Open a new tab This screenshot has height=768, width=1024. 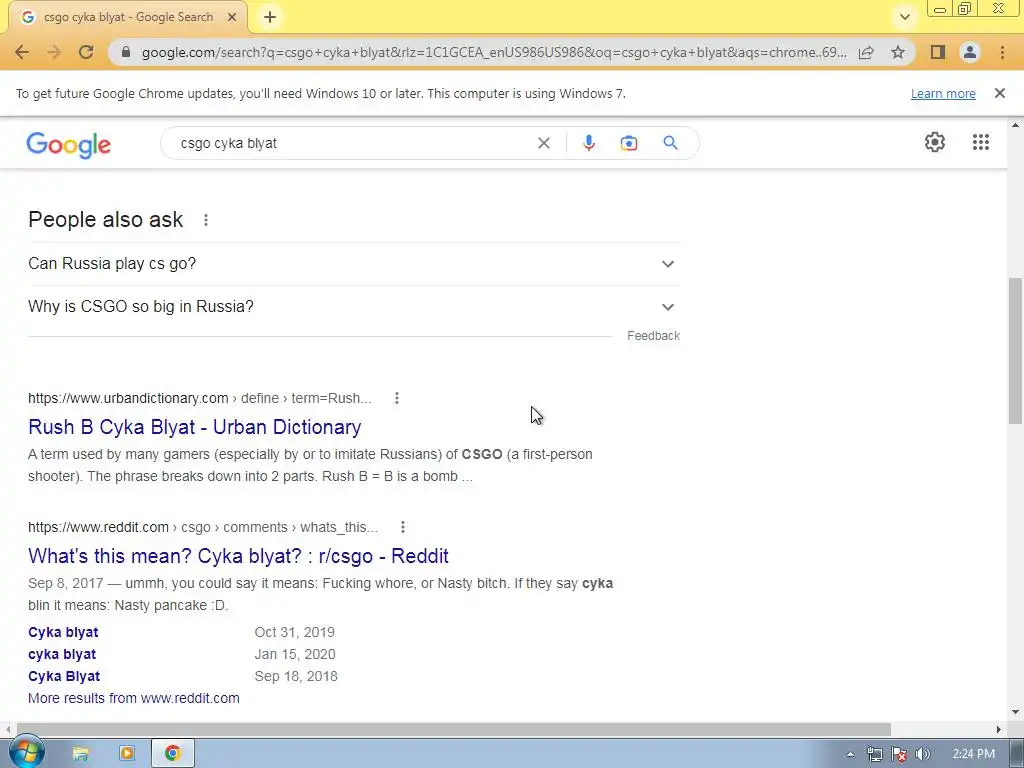(270, 17)
